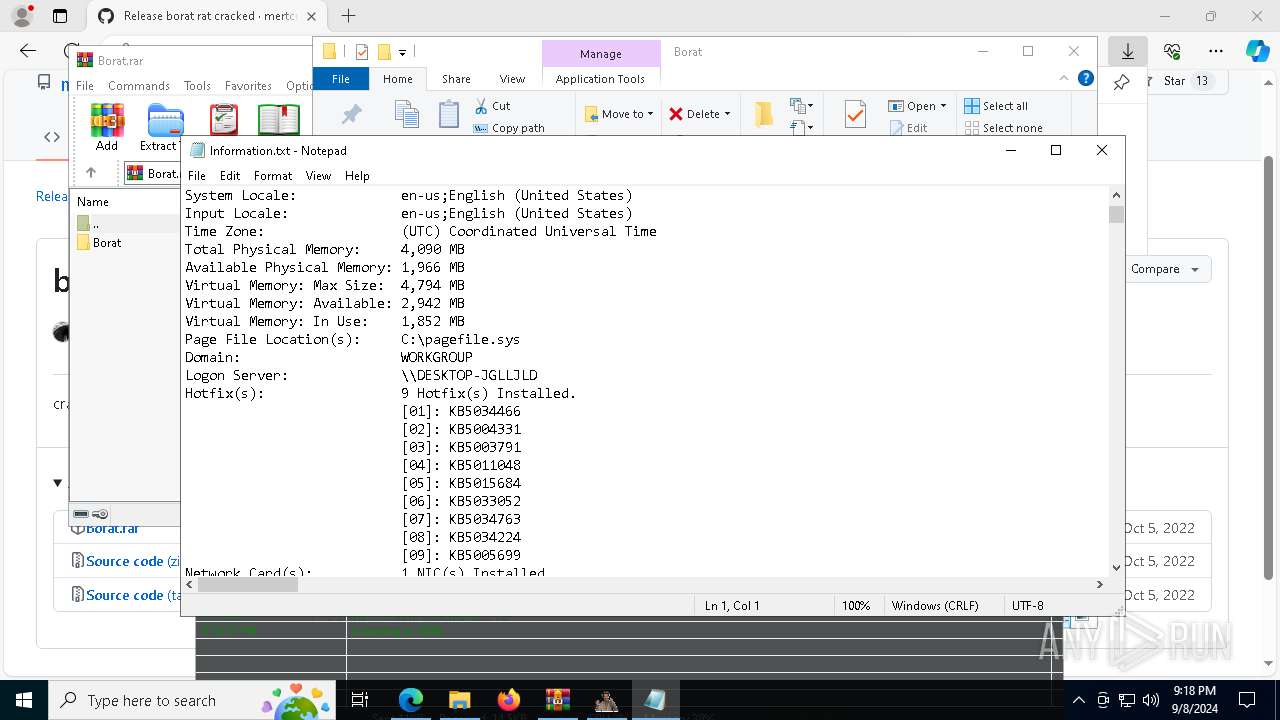The image size is (1280, 720).
Task: Click the Edge profile avatar icon
Action: point(22,16)
